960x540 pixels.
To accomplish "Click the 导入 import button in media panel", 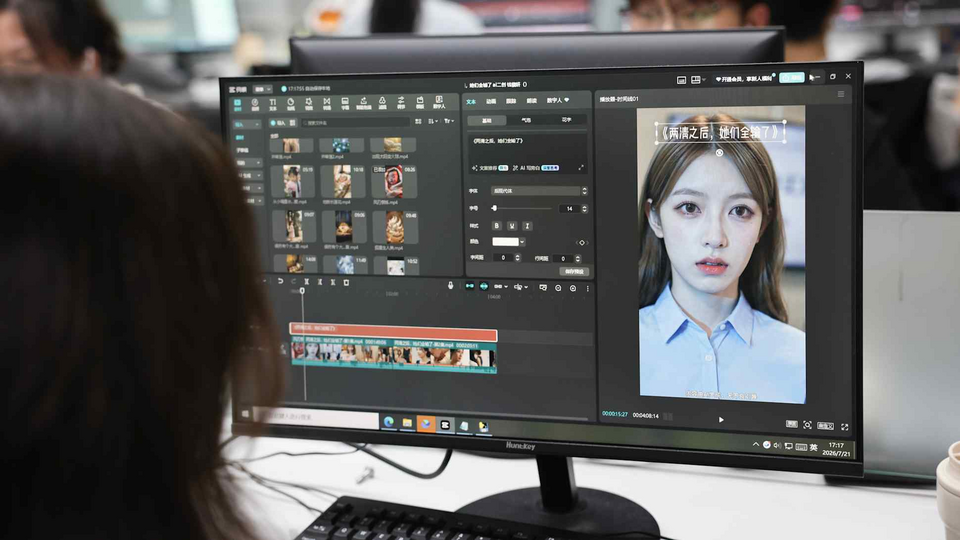I will [x=278, y=123].
